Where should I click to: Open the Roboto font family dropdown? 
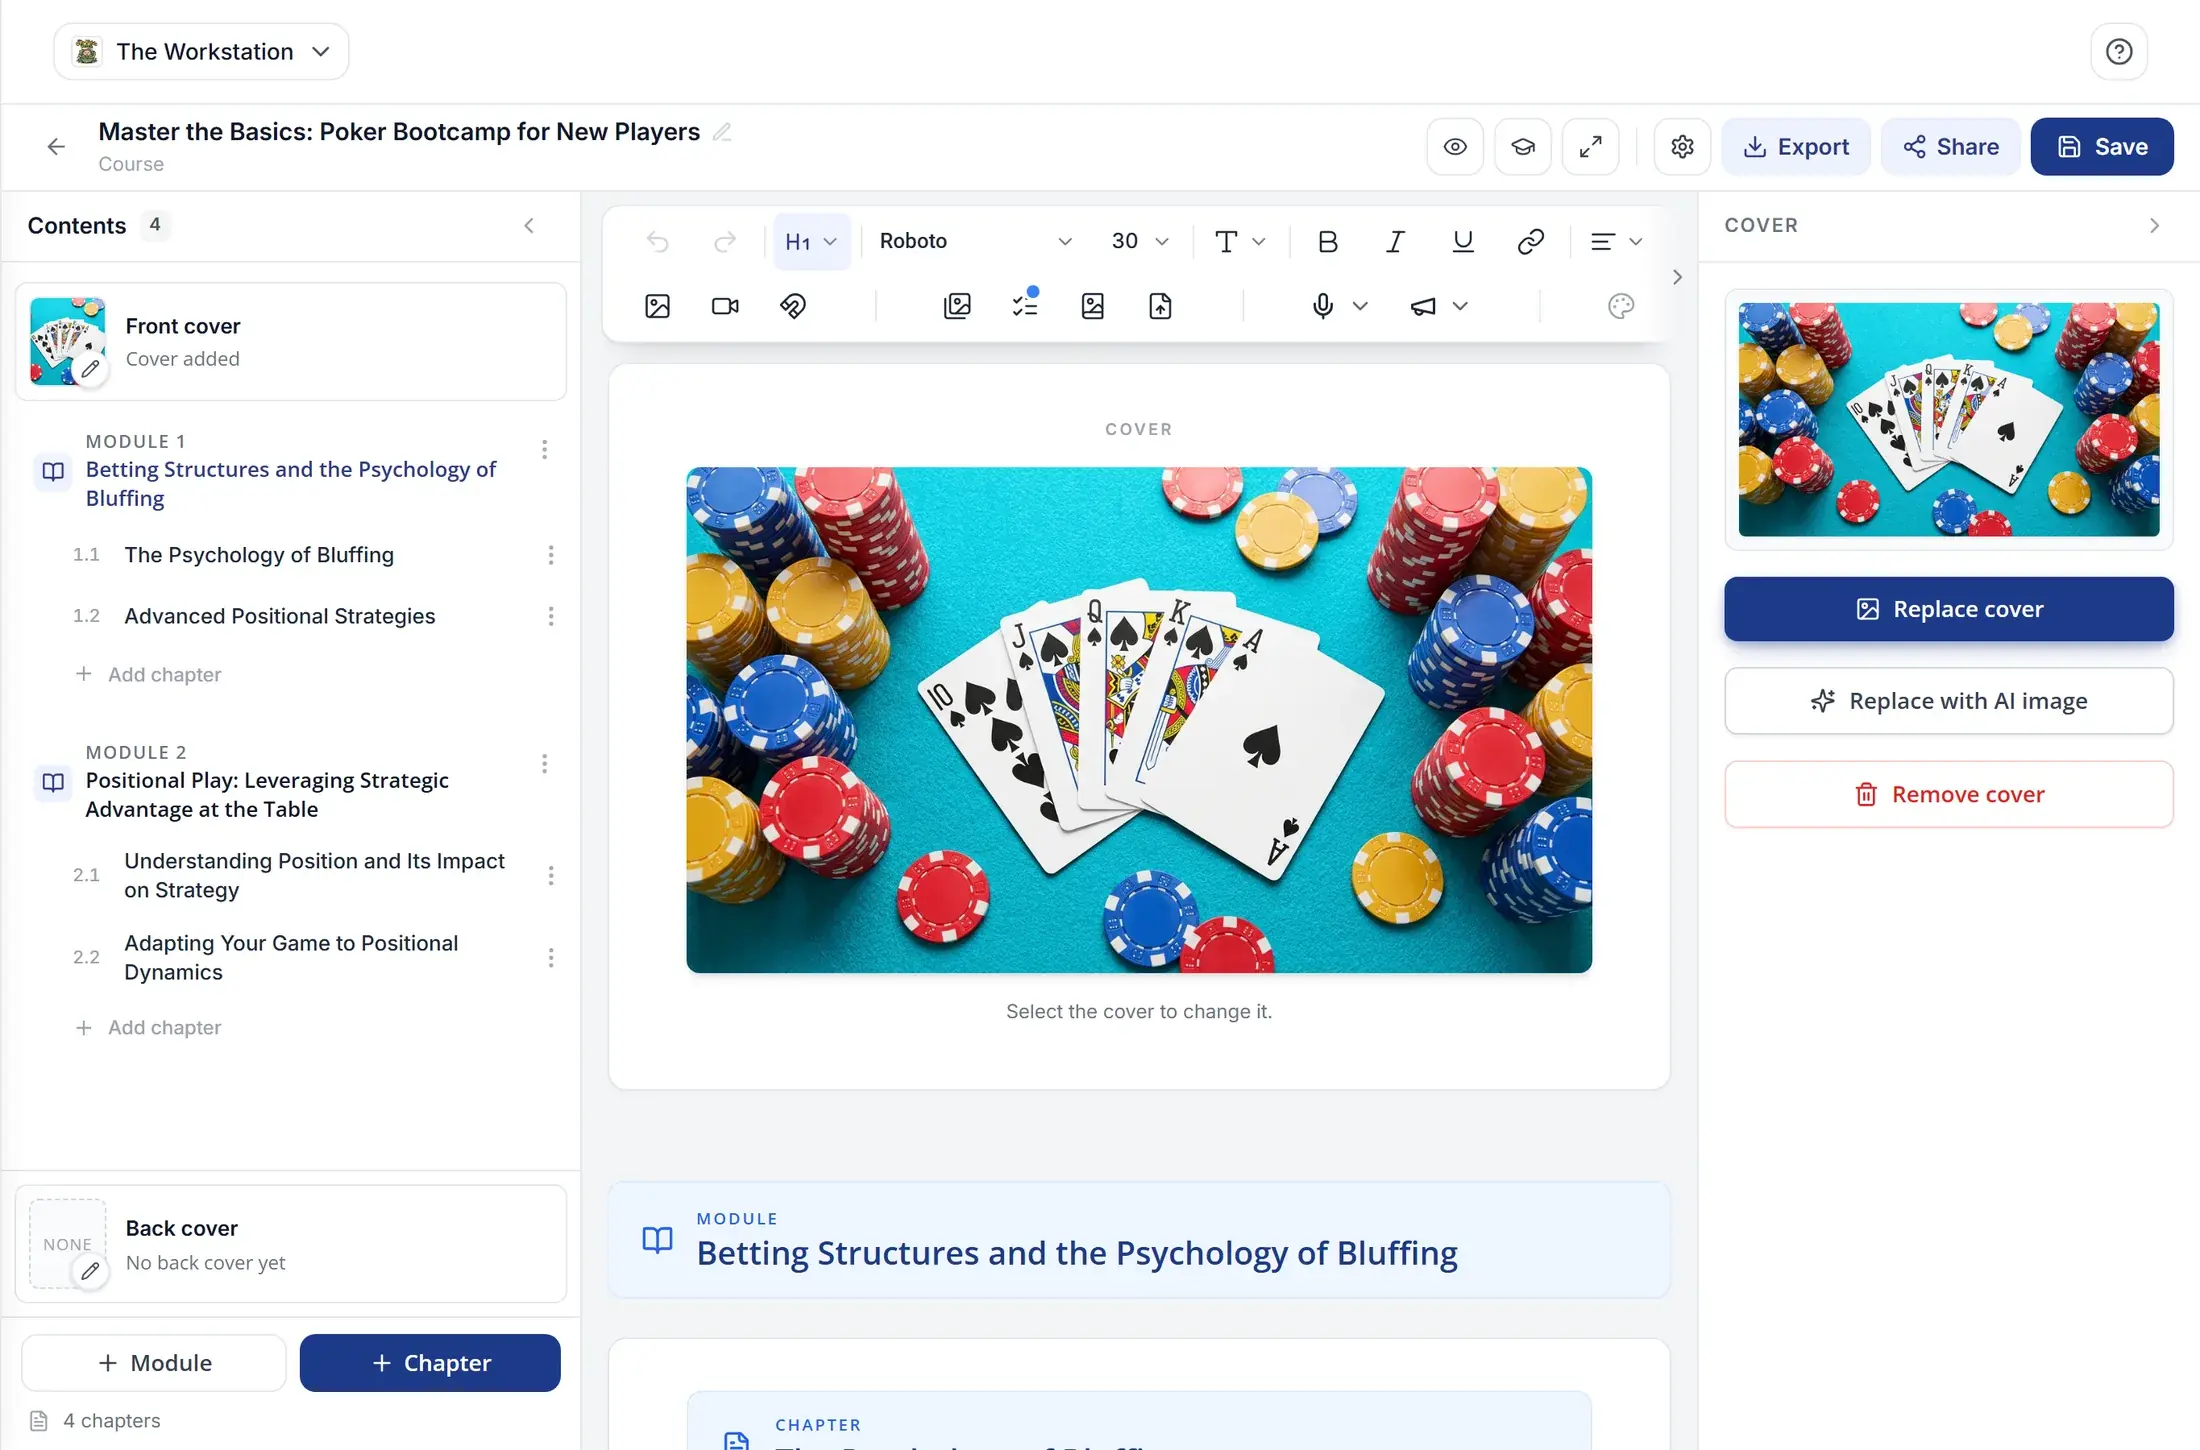(x=975, y=241)
